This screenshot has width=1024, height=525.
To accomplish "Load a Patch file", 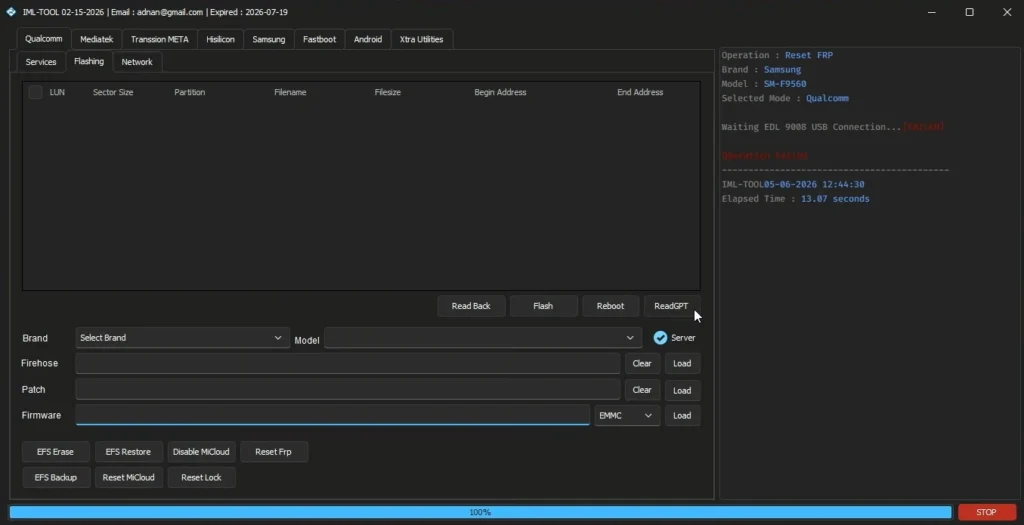I will 682,390.
